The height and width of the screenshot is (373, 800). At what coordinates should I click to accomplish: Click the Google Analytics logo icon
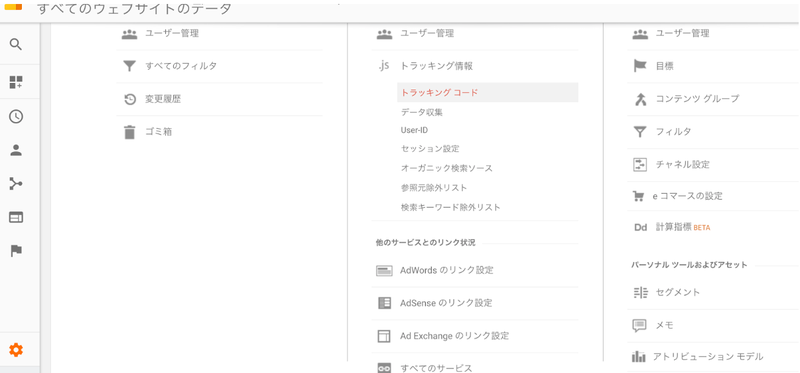pos(13,7)
